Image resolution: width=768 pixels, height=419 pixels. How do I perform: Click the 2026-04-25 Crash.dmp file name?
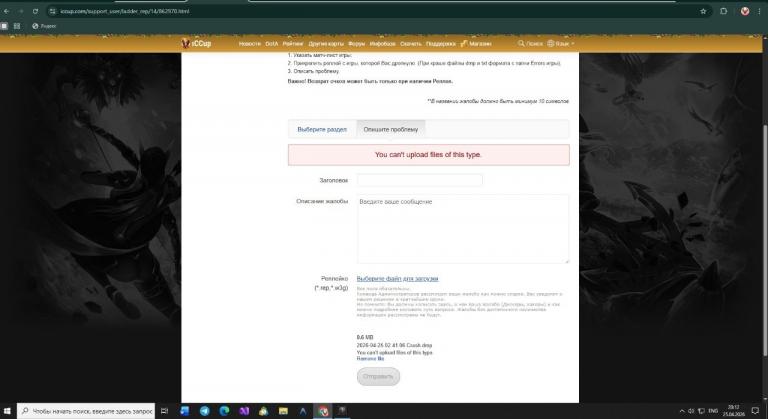tap(394, 345)
